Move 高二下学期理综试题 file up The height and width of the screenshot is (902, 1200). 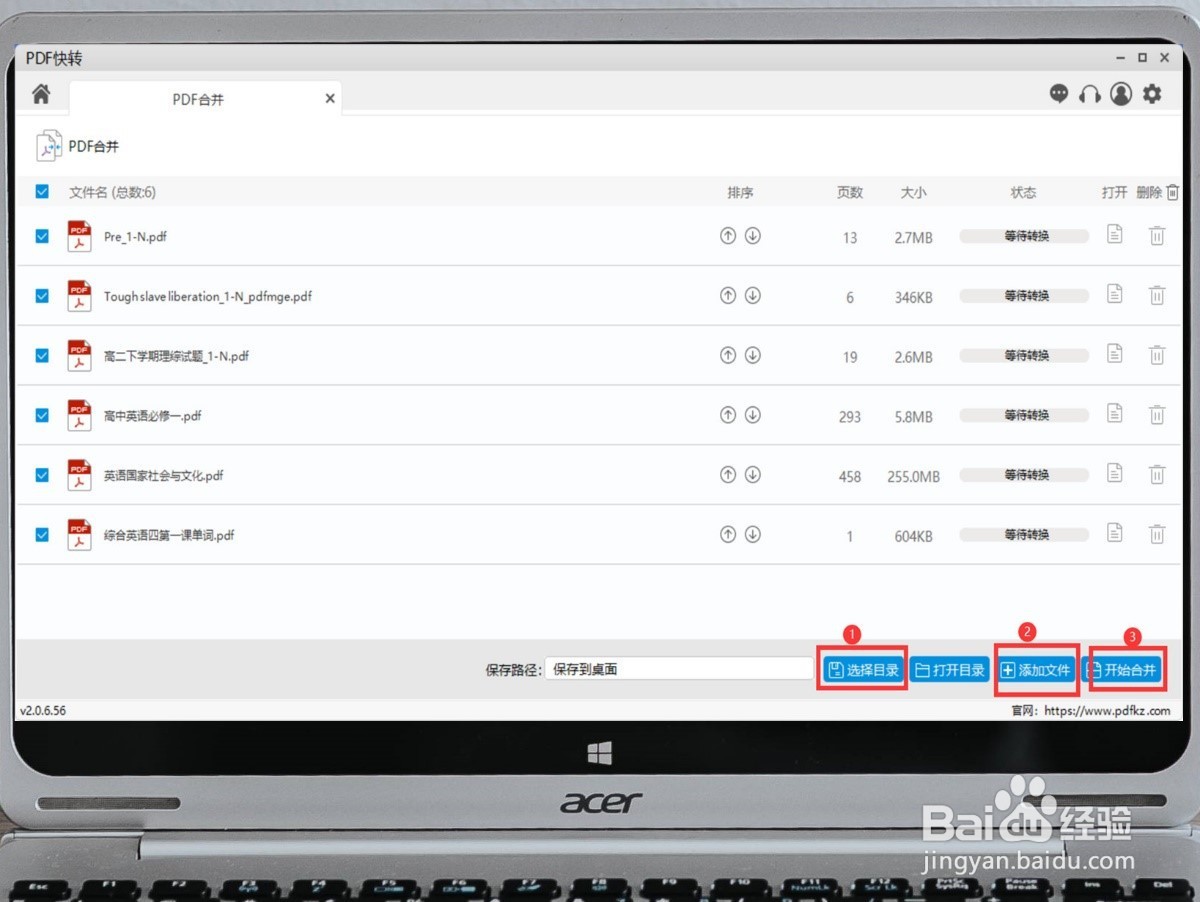(728, 355)
